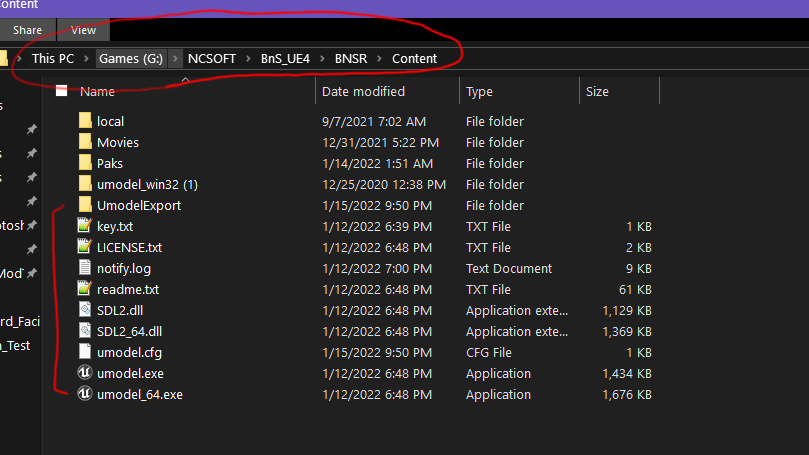Navigate to BnS_UE4 in the breadcrumb
Screen dimensions: 809x455
point(285,58)
